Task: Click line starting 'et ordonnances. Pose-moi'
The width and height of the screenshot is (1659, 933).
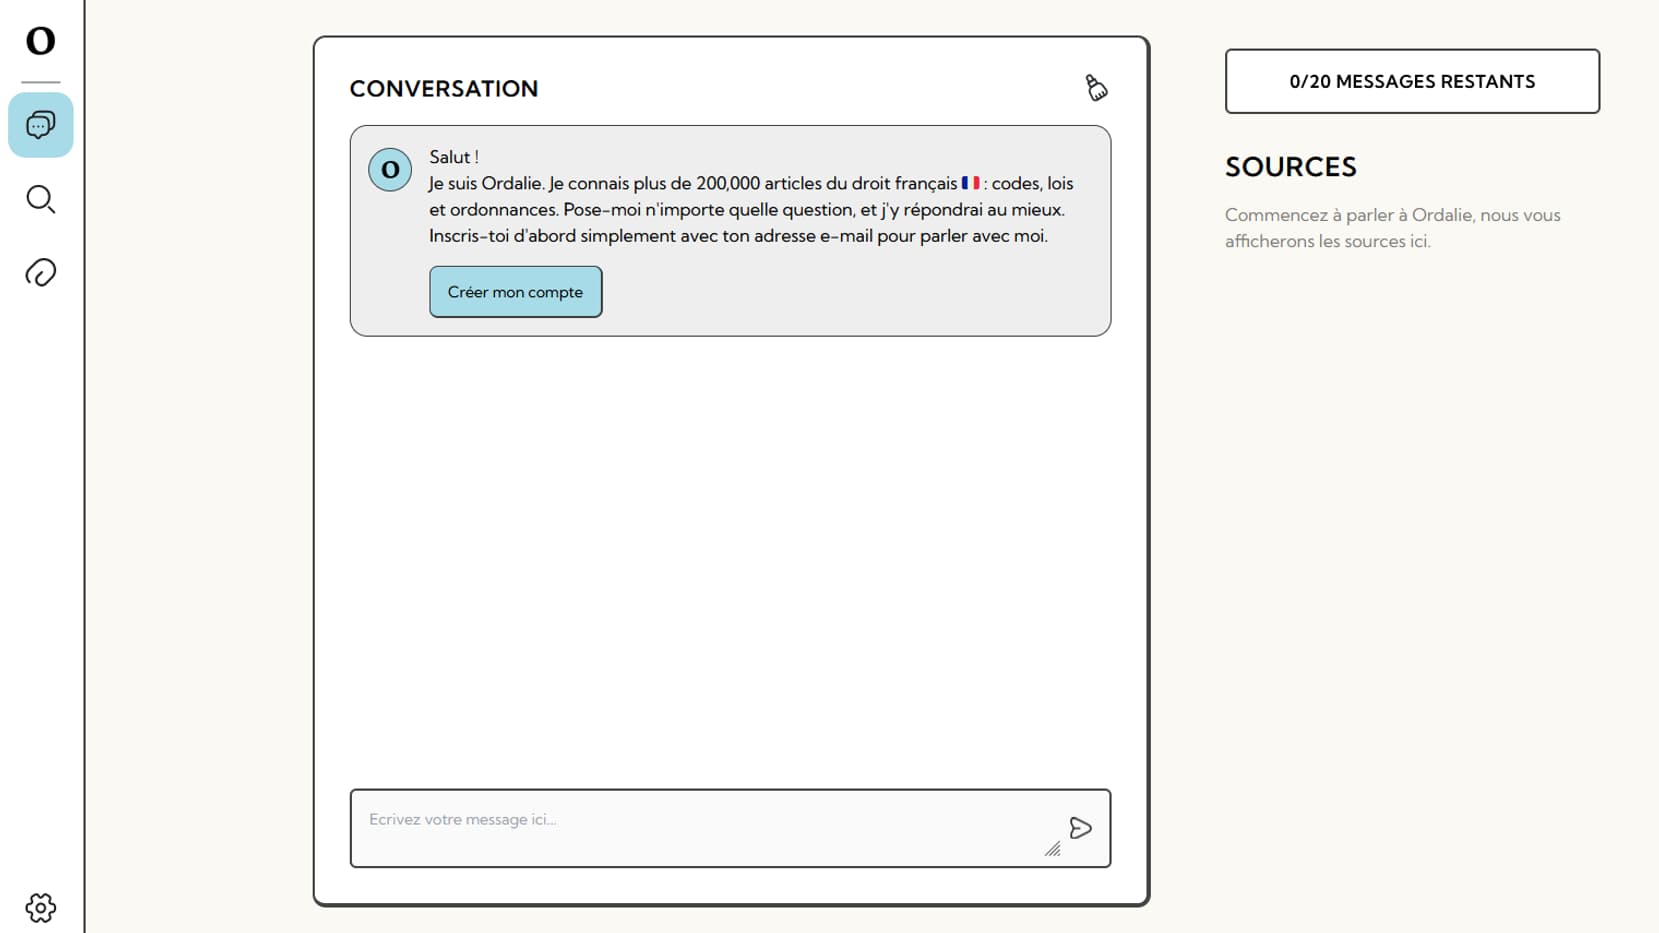Action: coord(747,210)
